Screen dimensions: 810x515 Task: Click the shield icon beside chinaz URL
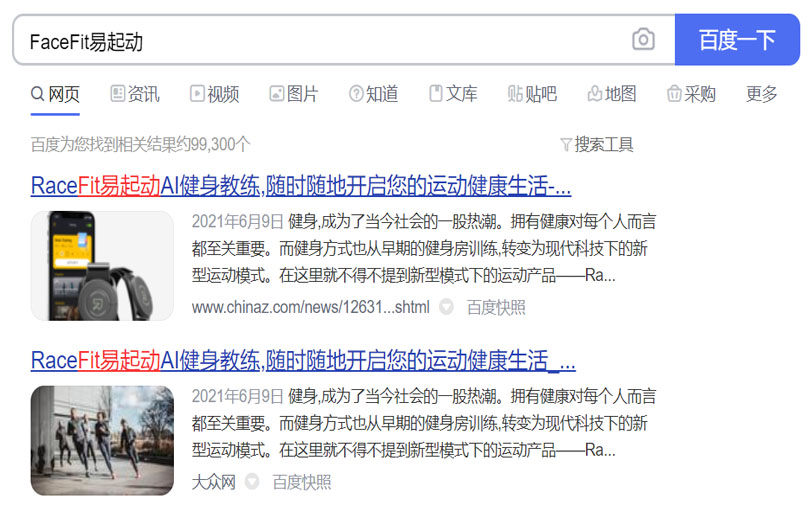click(x=446, y=307)
